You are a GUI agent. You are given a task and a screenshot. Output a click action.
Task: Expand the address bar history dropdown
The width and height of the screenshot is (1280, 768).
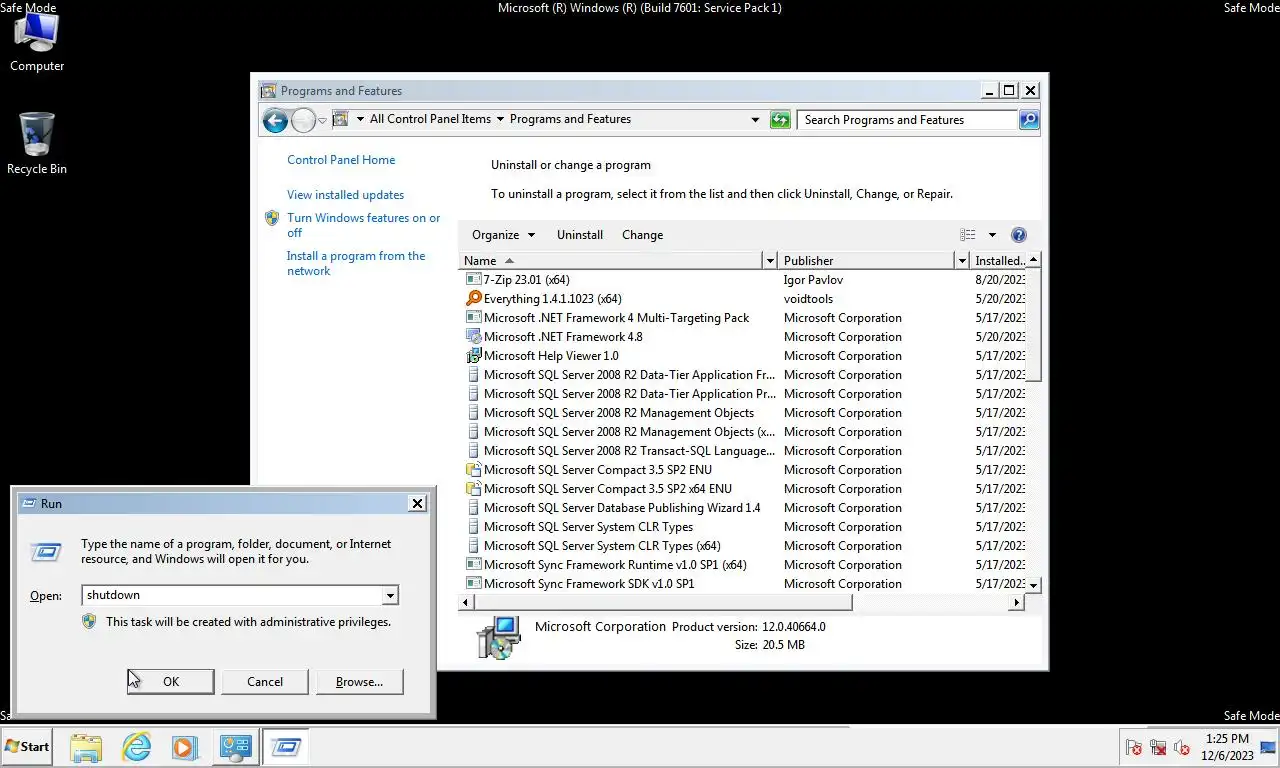point(755,120)
